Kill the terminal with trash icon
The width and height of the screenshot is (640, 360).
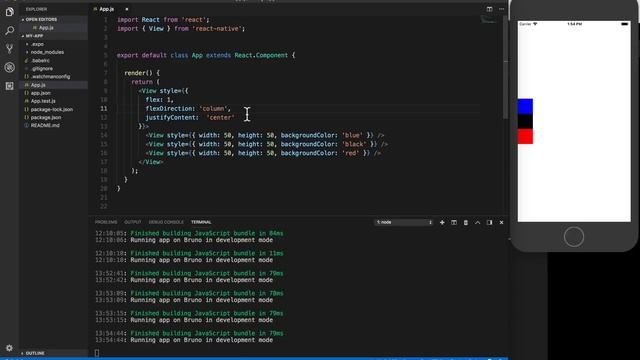tap(466, 222)
